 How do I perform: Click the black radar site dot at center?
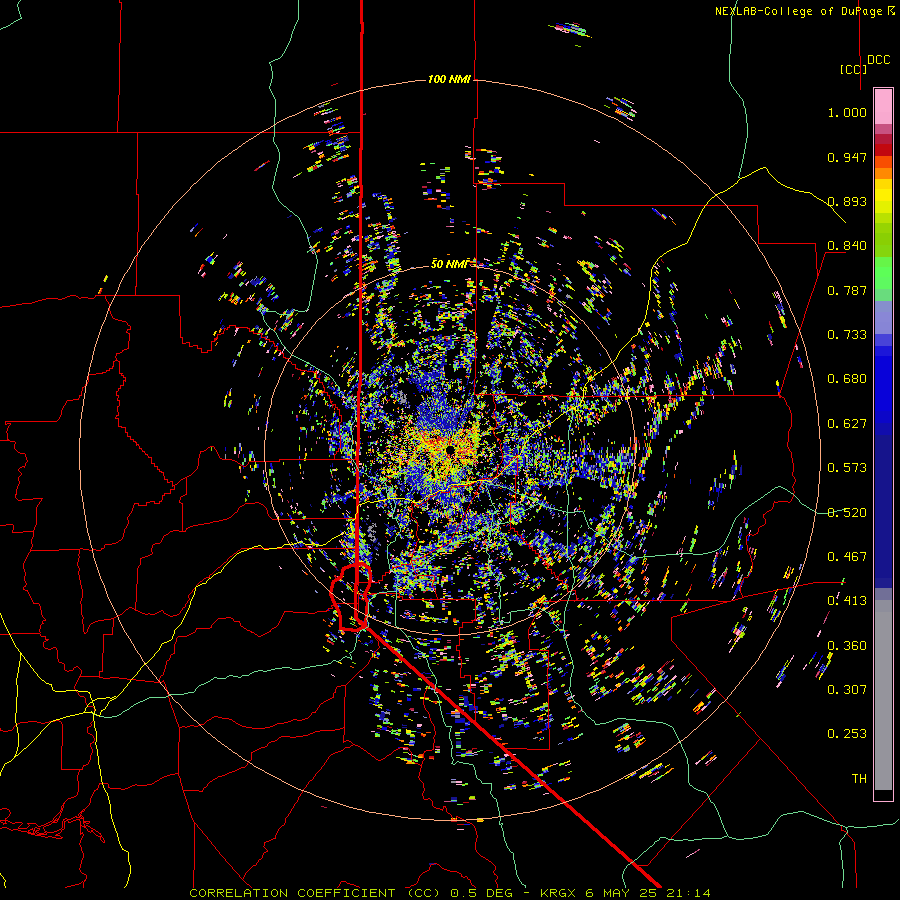[x=451, y=449]
